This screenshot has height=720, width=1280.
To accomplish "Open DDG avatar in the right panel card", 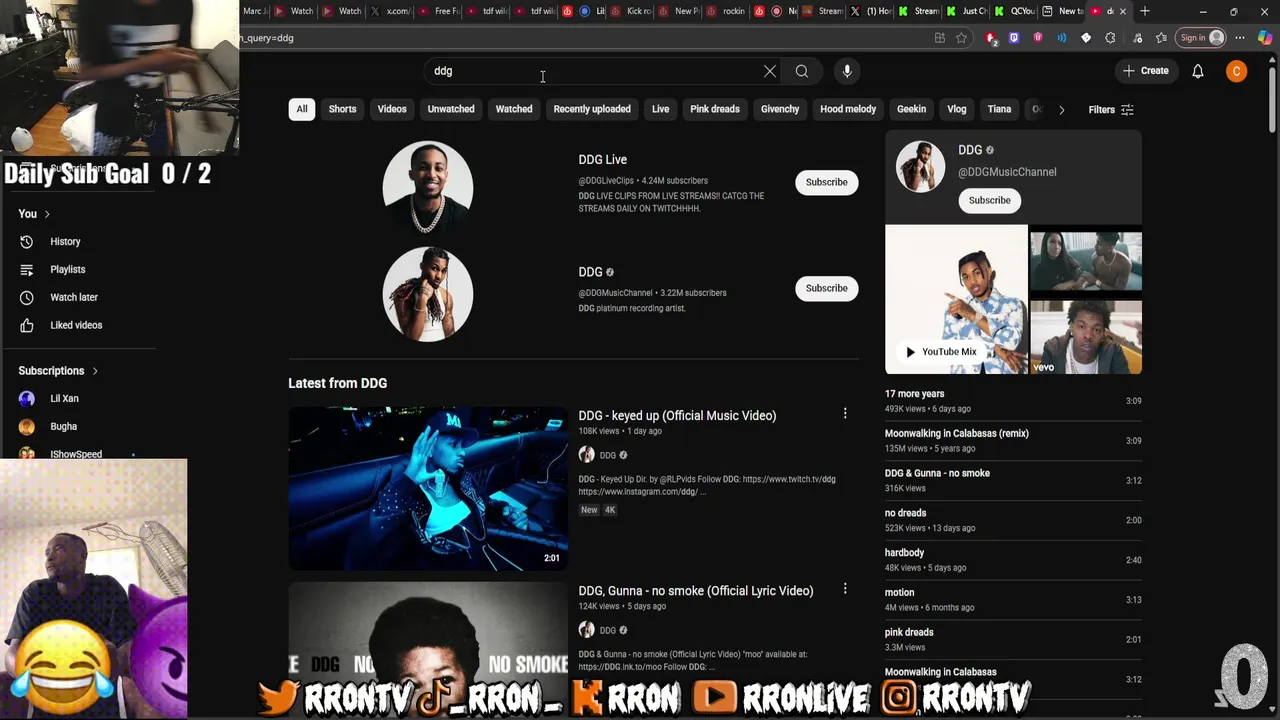I will tap(920, 166).
